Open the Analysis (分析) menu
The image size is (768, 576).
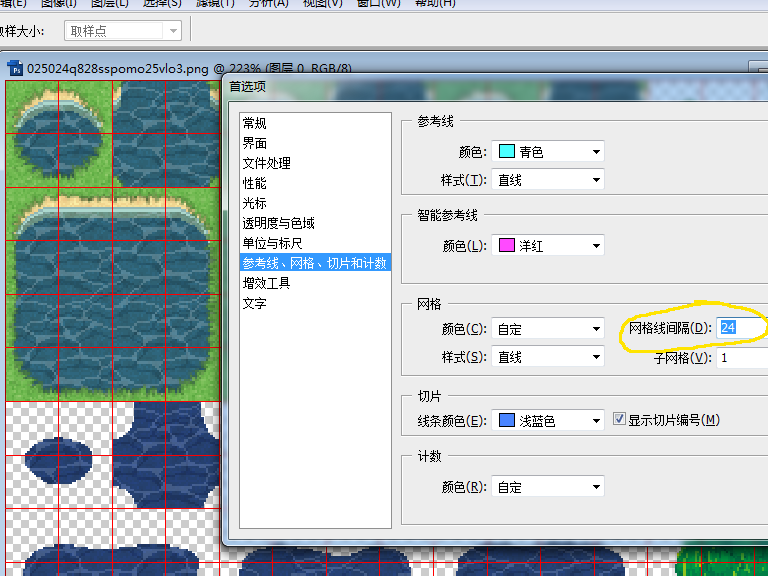[268, 3]
